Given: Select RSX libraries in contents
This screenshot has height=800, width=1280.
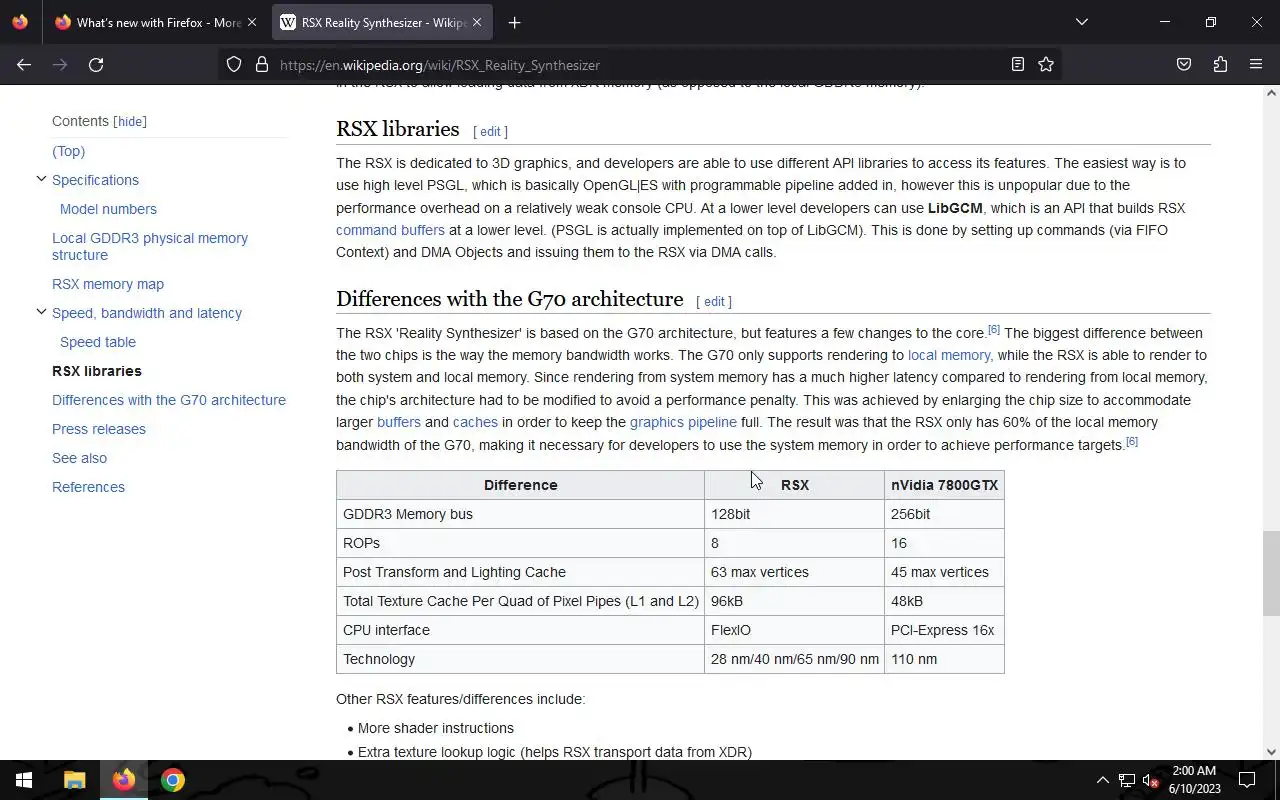Looking at the screenshot, I should [97, 371].
